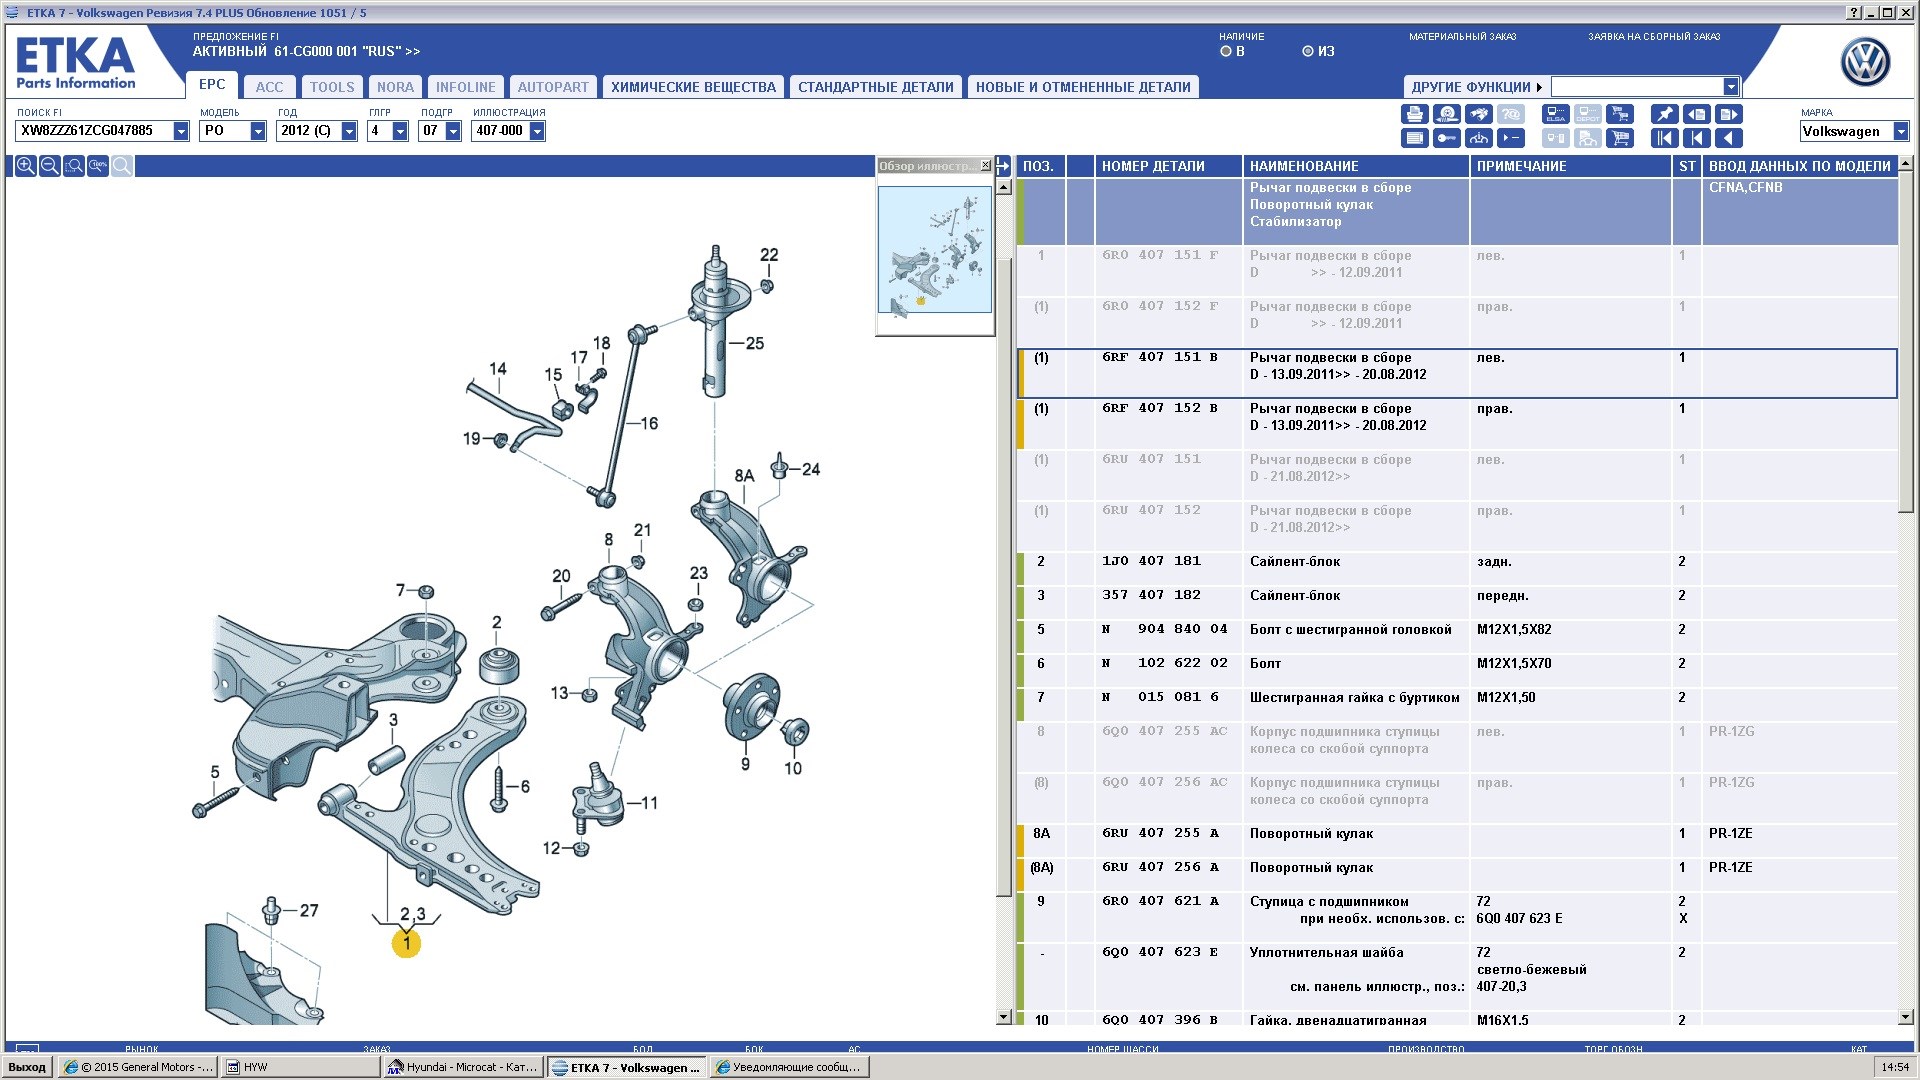
Task: Click the Наименование column header
Action: coord(1356,166)
